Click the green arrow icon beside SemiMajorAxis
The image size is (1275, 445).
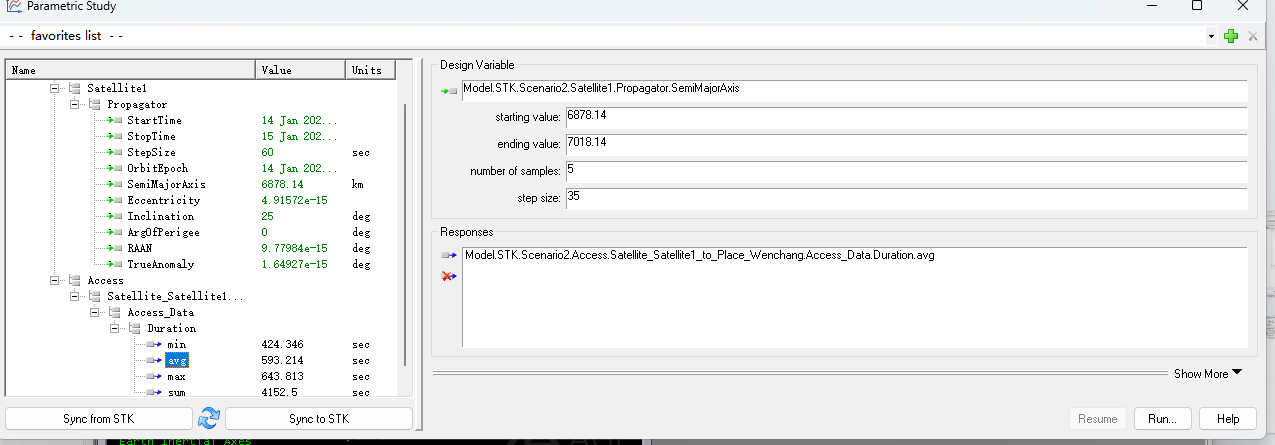coord(115,184)
